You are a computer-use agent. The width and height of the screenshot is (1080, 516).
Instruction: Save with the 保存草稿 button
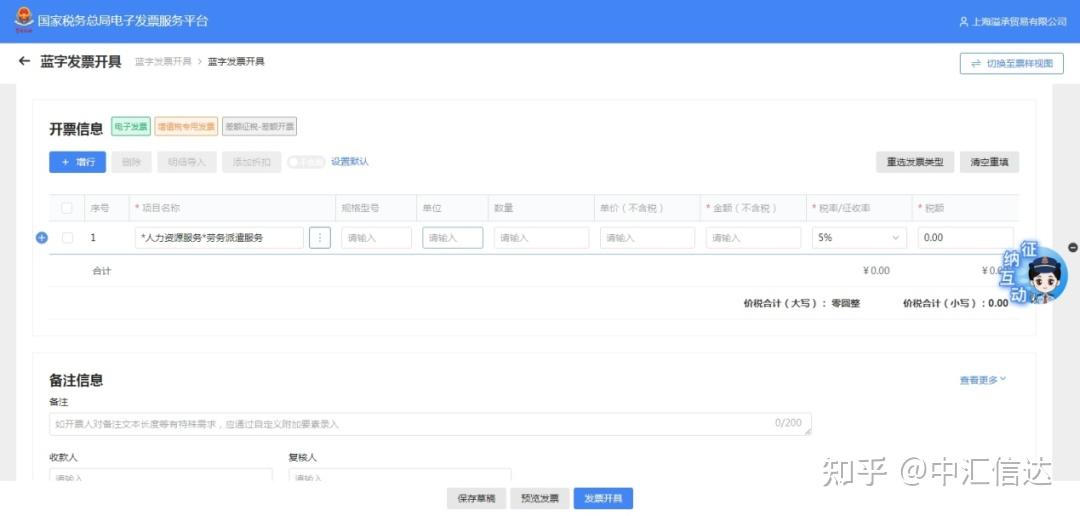476,499
